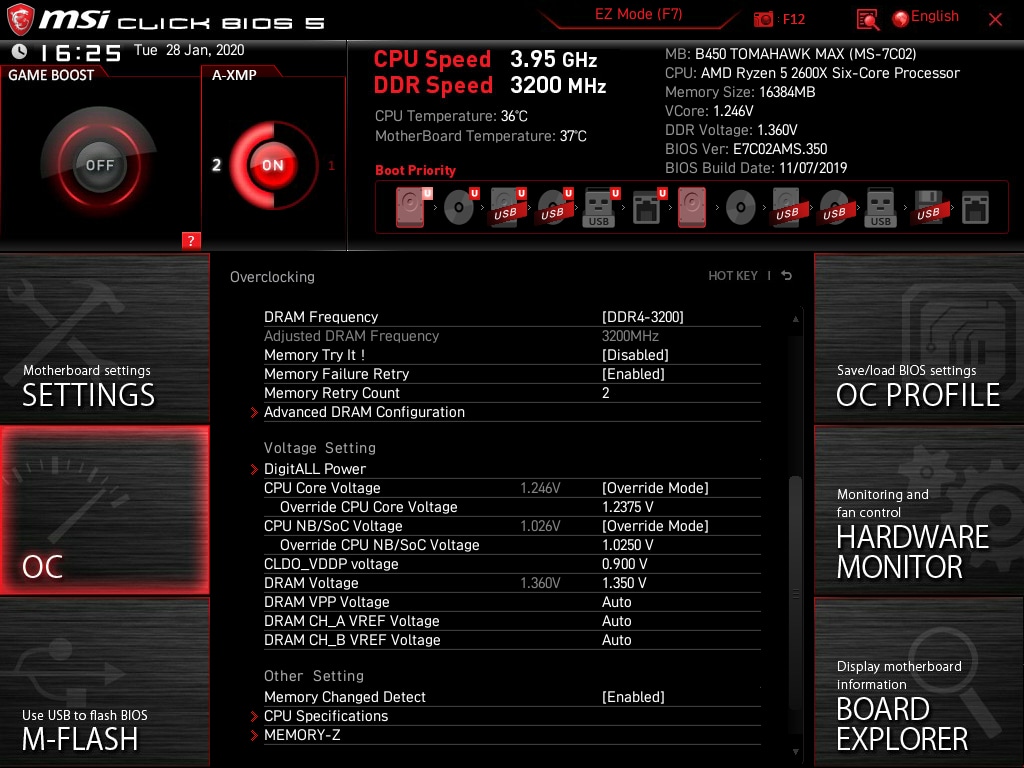Open the OC overclocking panel
Viewport: 1024px width, 768px height.
coord(104,510)
